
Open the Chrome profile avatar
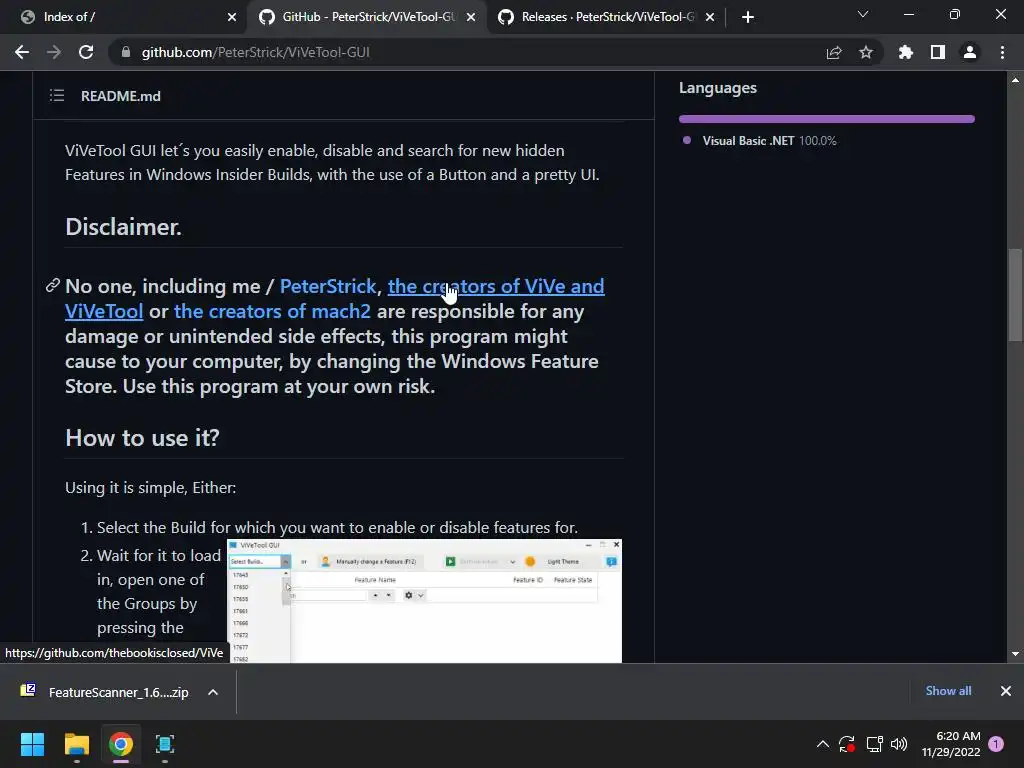click(x=970, y=52)
